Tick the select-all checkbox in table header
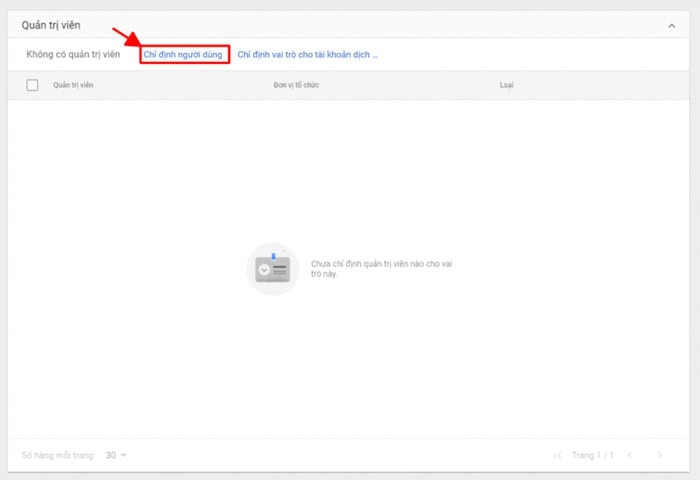 [x=32, y=85]
